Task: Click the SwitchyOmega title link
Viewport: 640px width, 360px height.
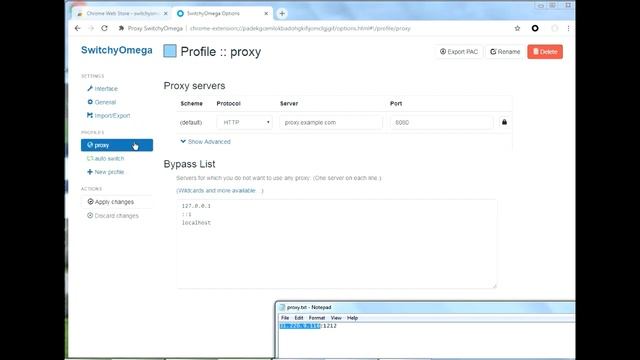Action: 117,50
